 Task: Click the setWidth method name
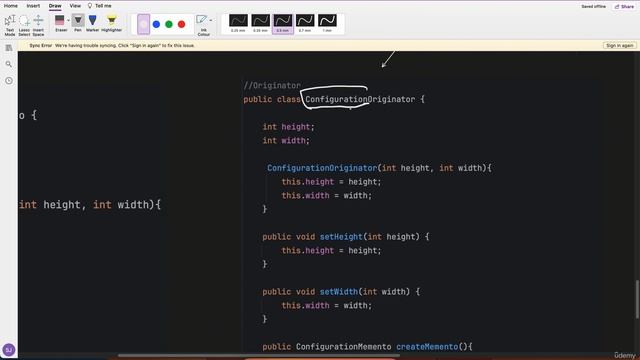pos(338,291)
